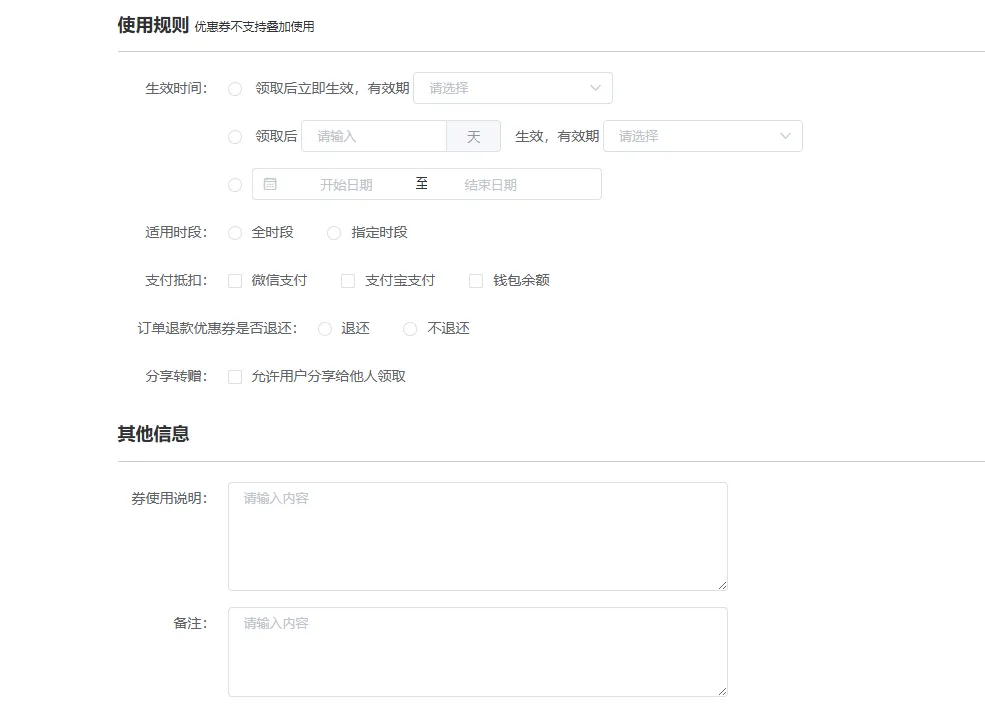Select the date range radio option
This screenshot has width=985, height=707.
[x=235, y=184]
